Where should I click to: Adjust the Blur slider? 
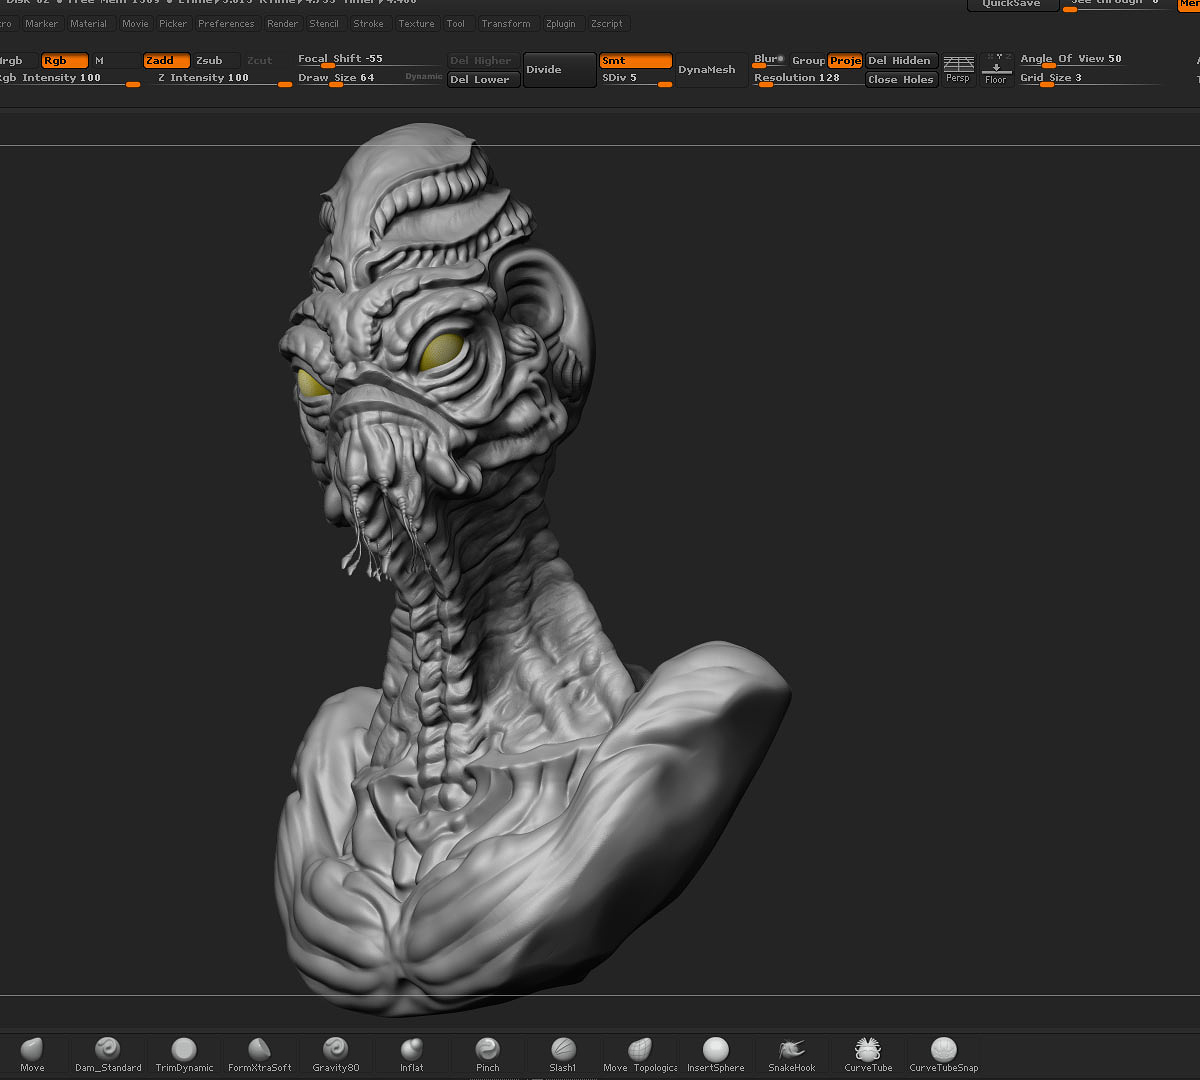pos(769,61)
